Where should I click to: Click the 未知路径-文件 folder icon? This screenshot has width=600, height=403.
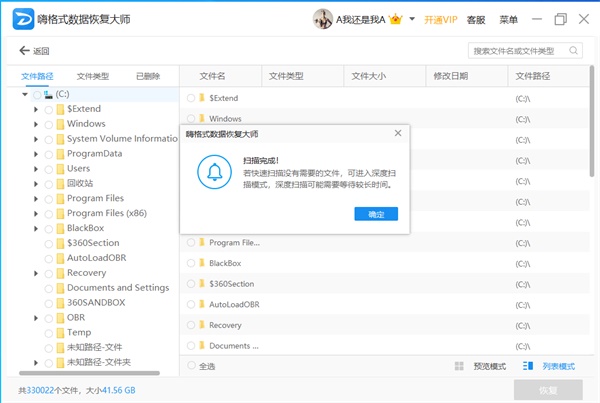[x=60, y=348]
